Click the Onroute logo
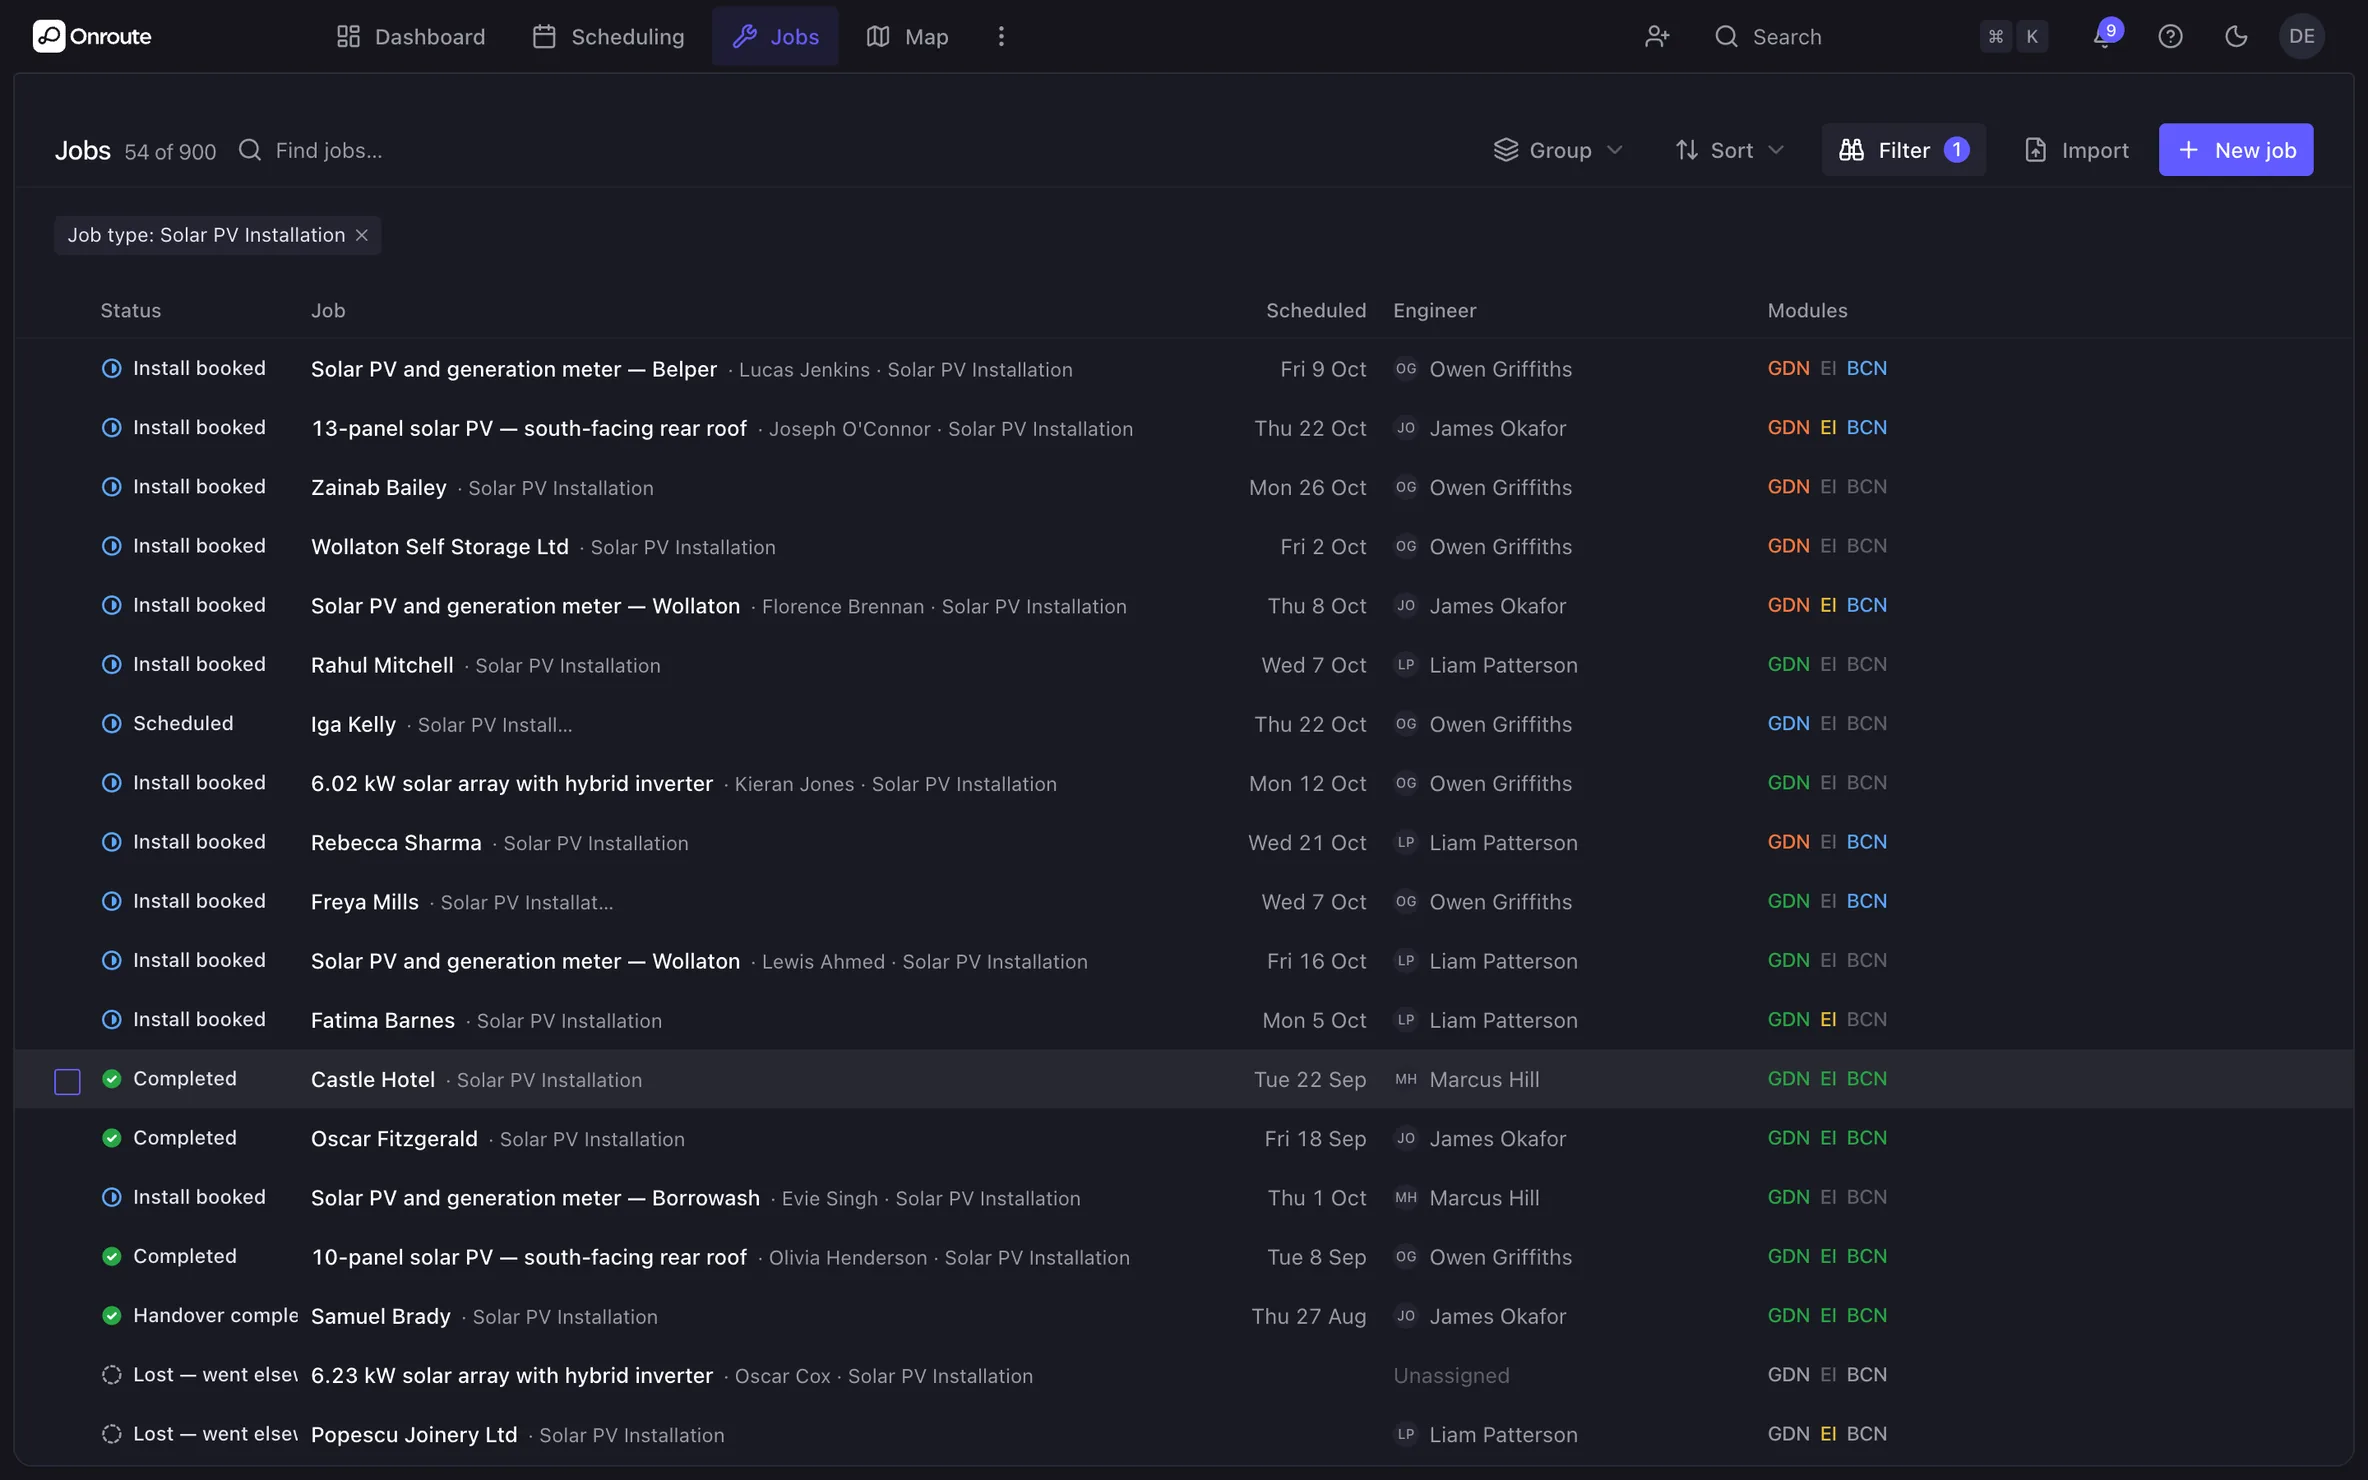 point(92,36)
